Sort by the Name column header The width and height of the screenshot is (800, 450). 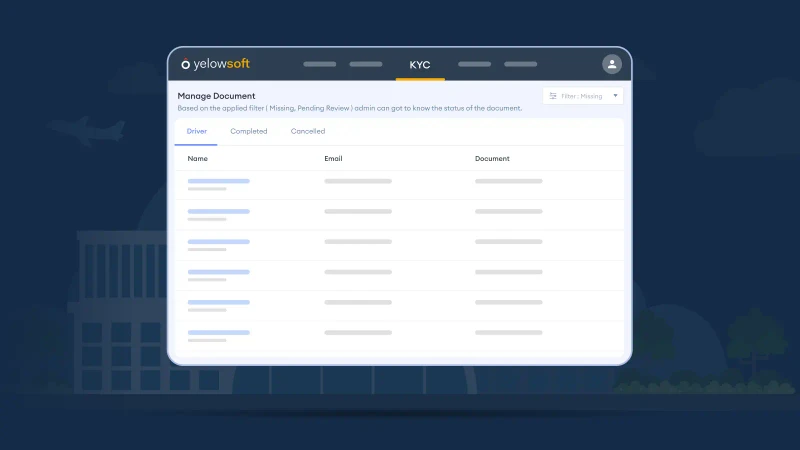click(x=197, y=159)
